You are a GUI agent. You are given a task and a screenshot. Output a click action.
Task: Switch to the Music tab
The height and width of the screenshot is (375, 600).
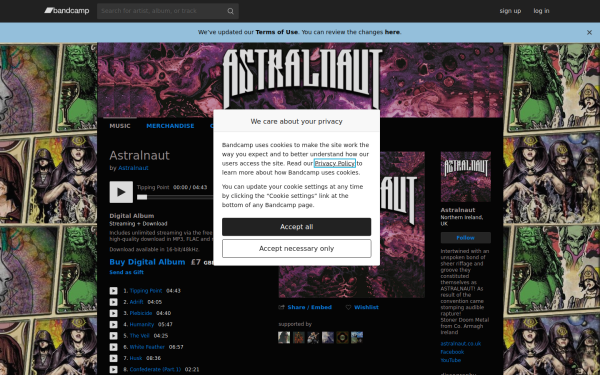pyautogui.click(x=120, y=126)
